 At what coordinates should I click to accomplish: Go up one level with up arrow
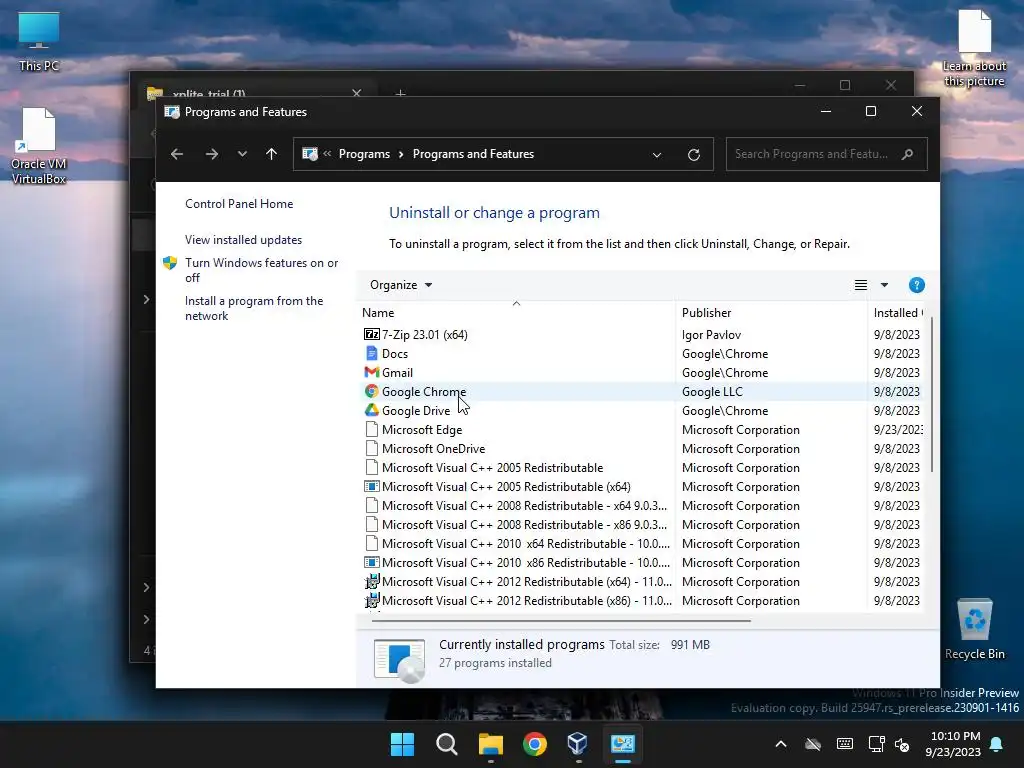click(272, 154)
